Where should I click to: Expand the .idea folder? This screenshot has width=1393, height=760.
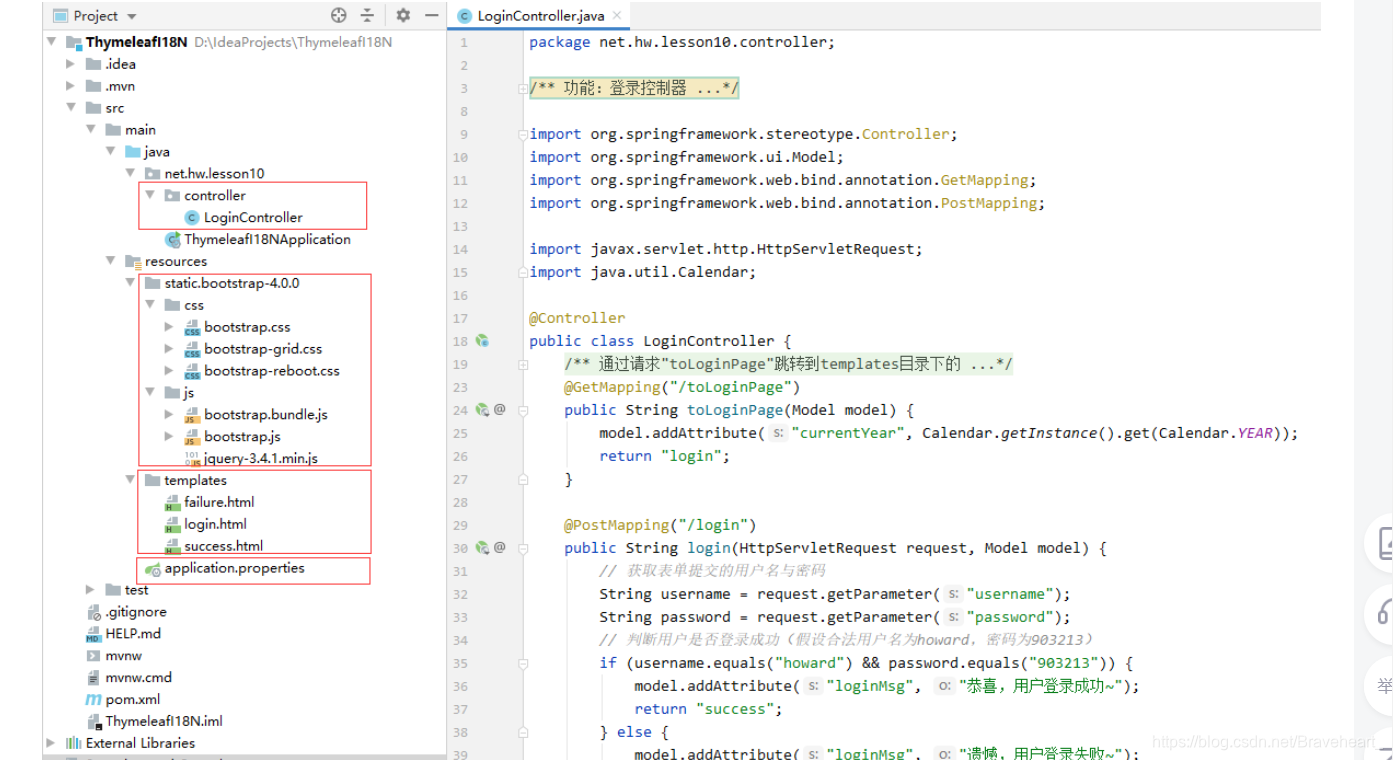tap(70, 64)
